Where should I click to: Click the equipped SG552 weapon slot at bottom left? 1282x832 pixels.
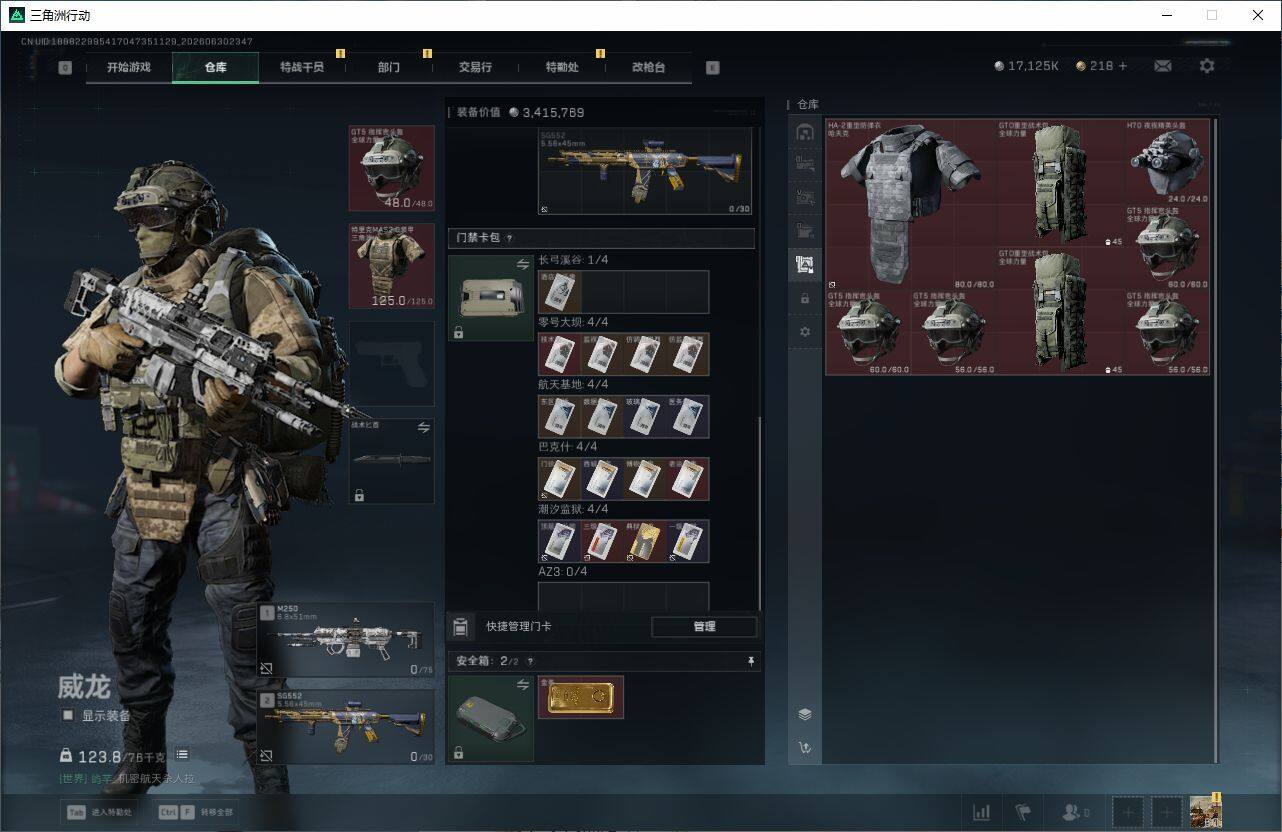click(x=346, y=727)
